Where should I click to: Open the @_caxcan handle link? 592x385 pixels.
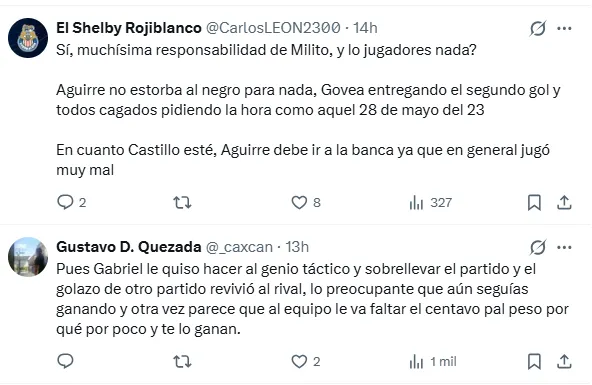coord(239,247)
